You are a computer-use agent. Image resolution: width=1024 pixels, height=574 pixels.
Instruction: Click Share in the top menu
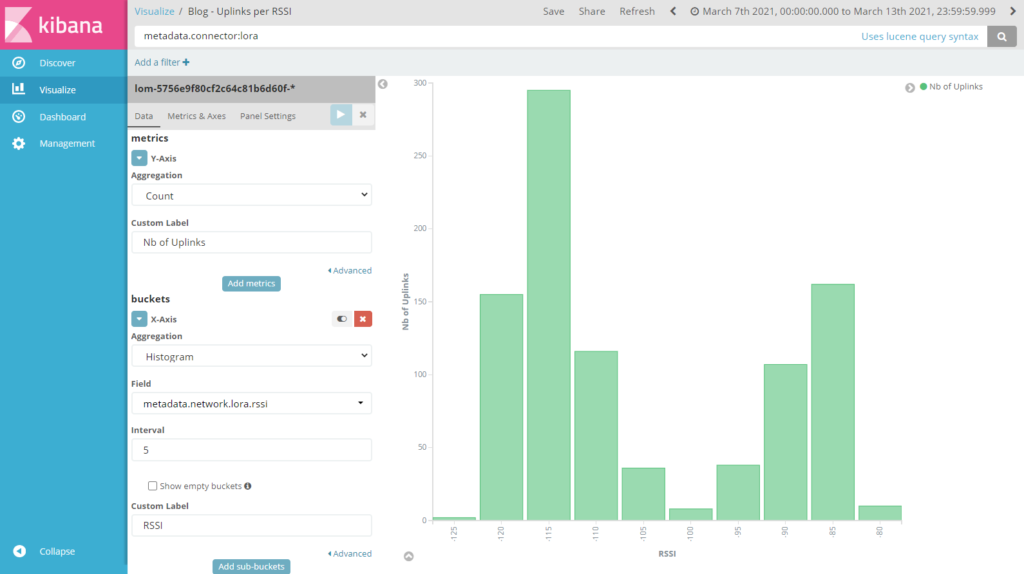point(592,11)
